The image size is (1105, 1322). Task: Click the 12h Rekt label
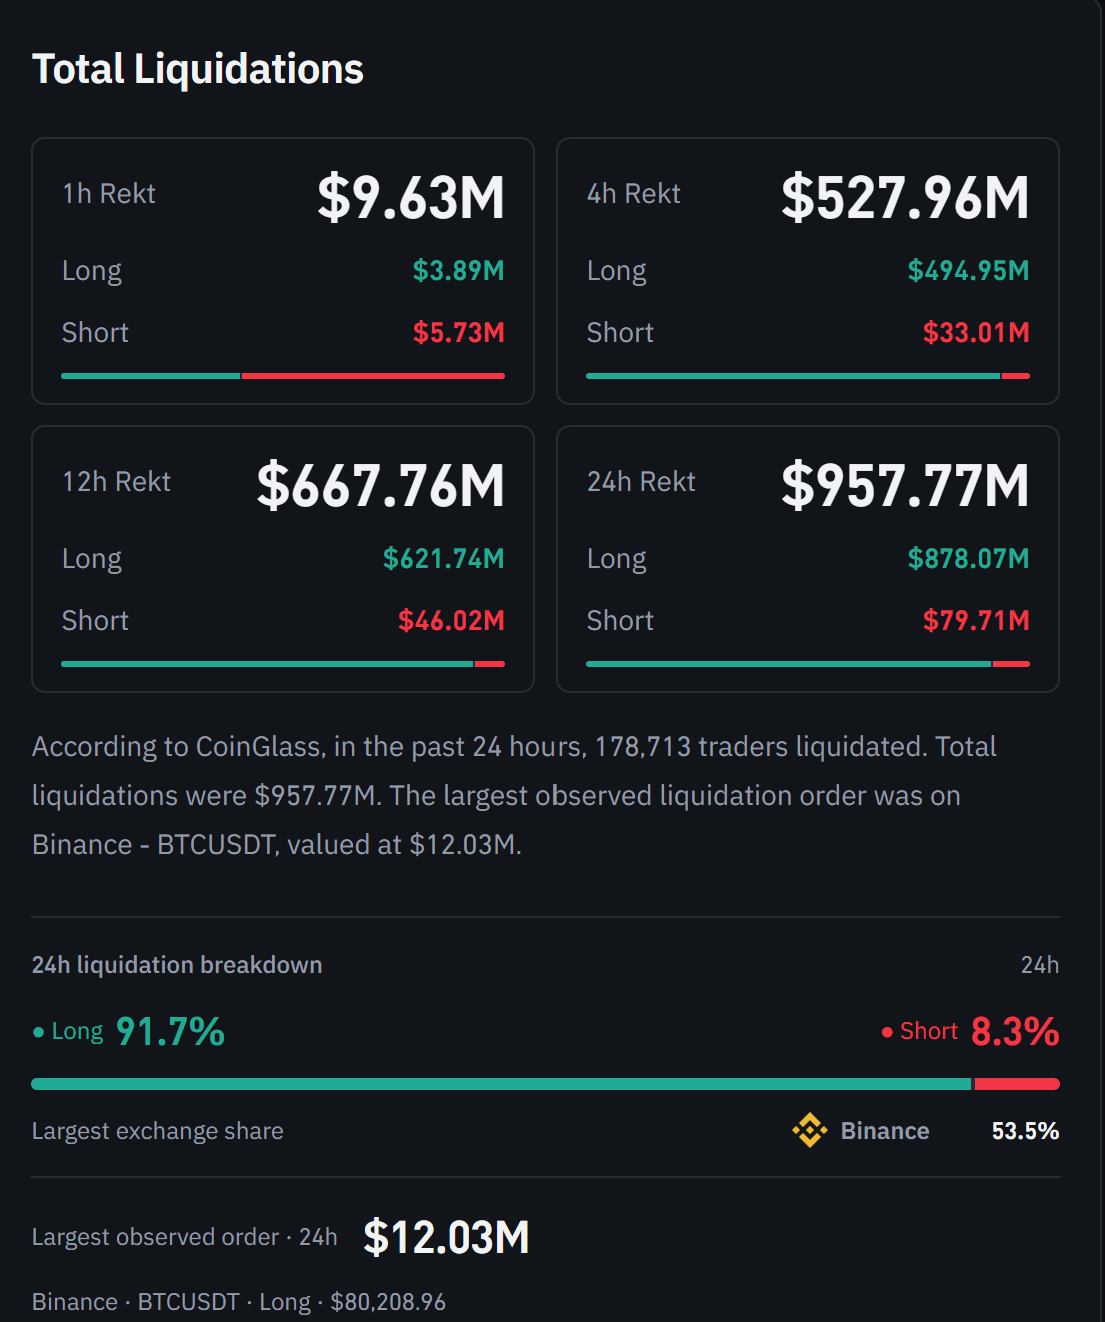[x=117, y=482]
